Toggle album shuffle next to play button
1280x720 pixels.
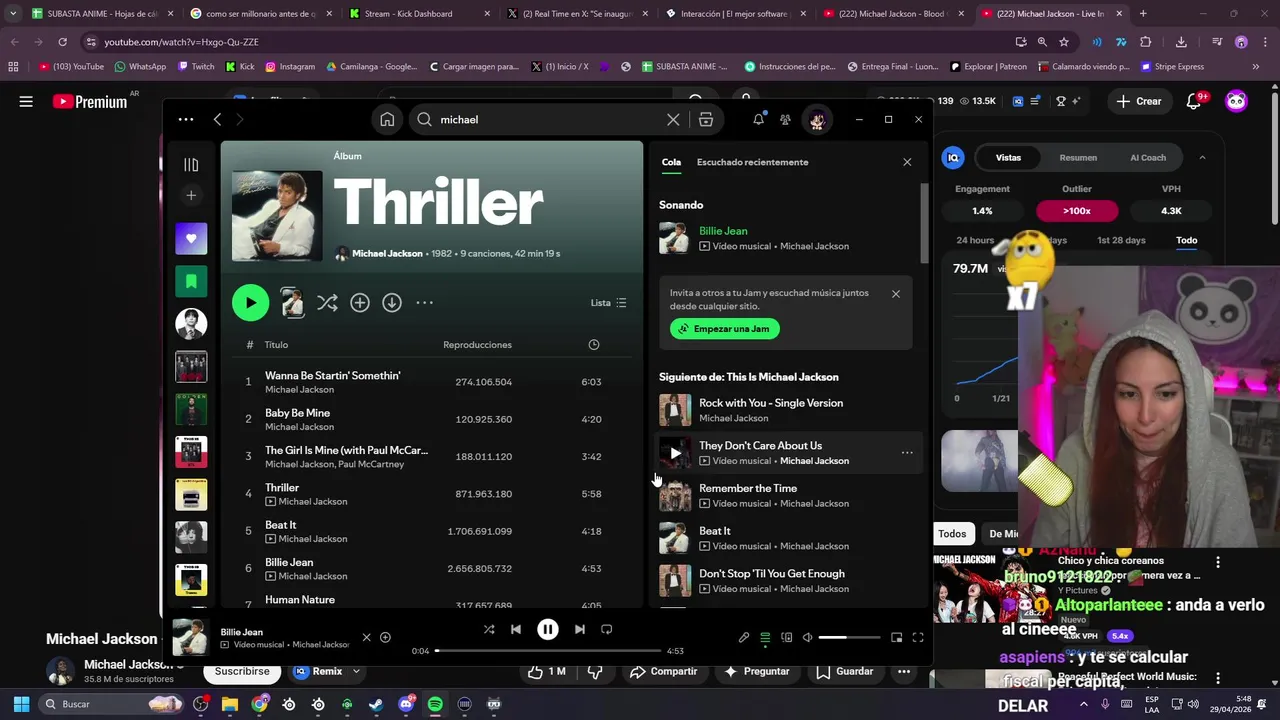327,303
